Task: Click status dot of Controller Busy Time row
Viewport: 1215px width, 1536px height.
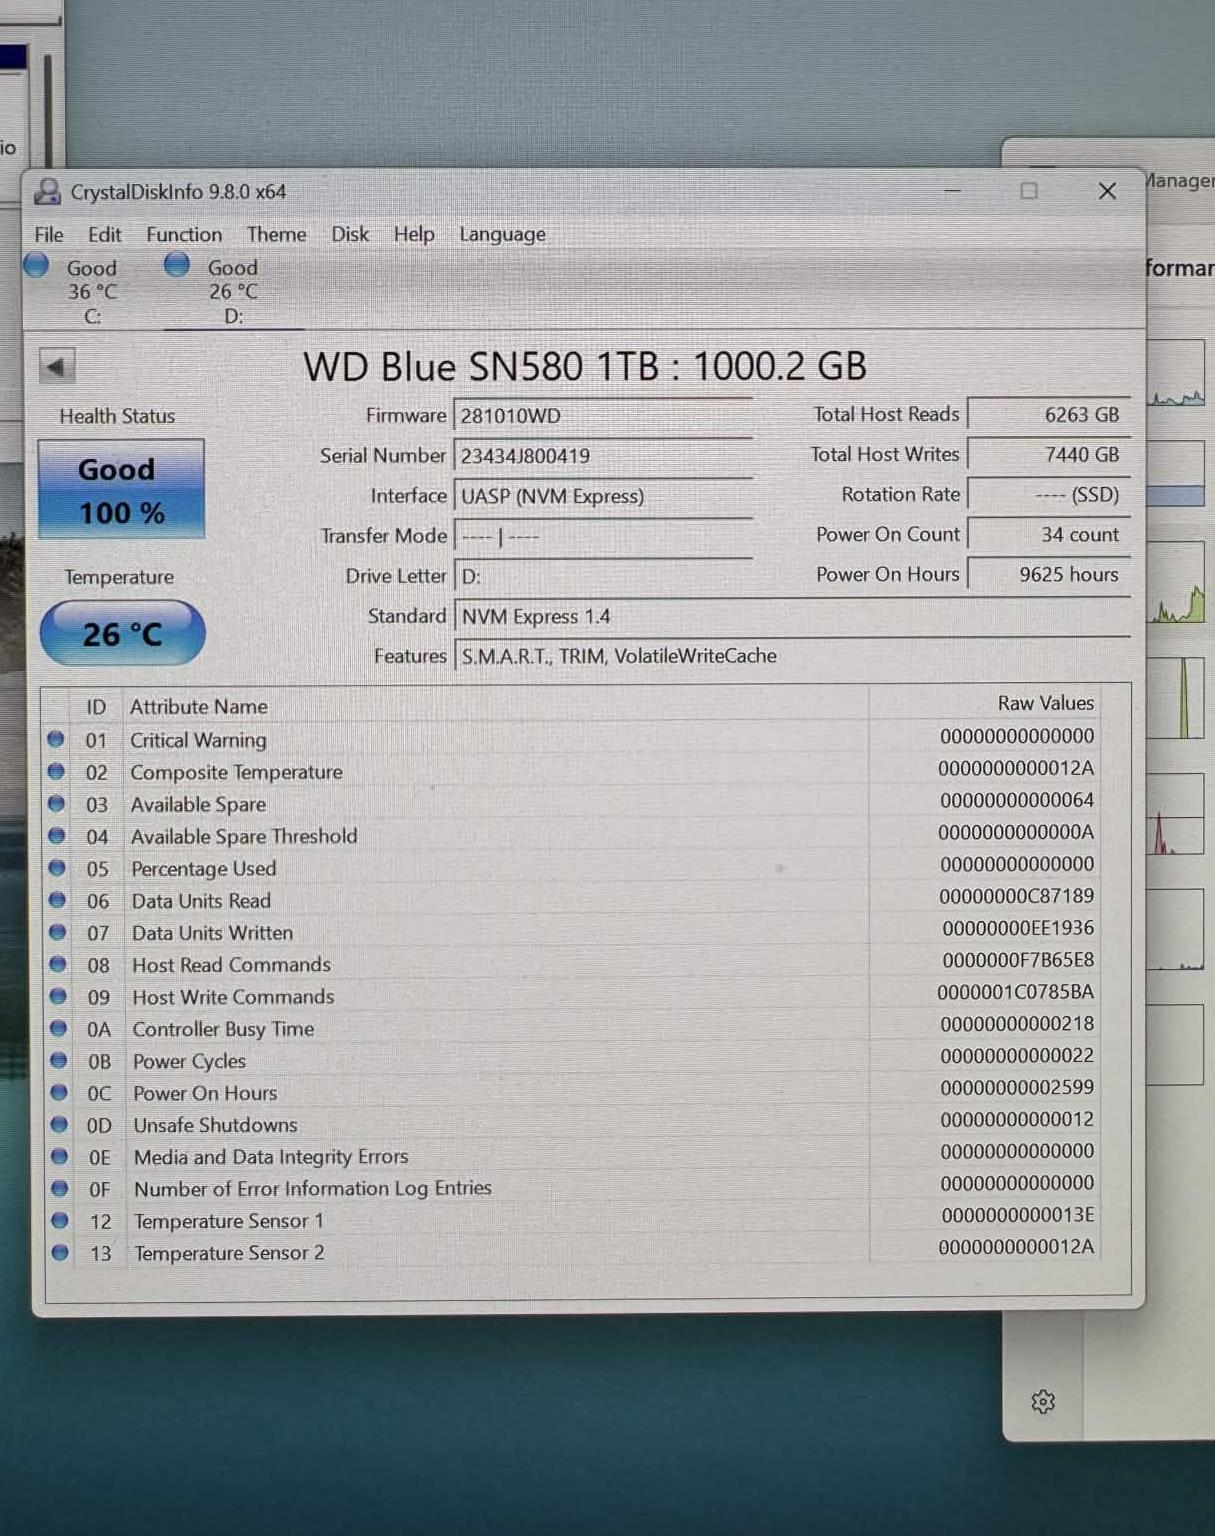Action: point(59,1028)
